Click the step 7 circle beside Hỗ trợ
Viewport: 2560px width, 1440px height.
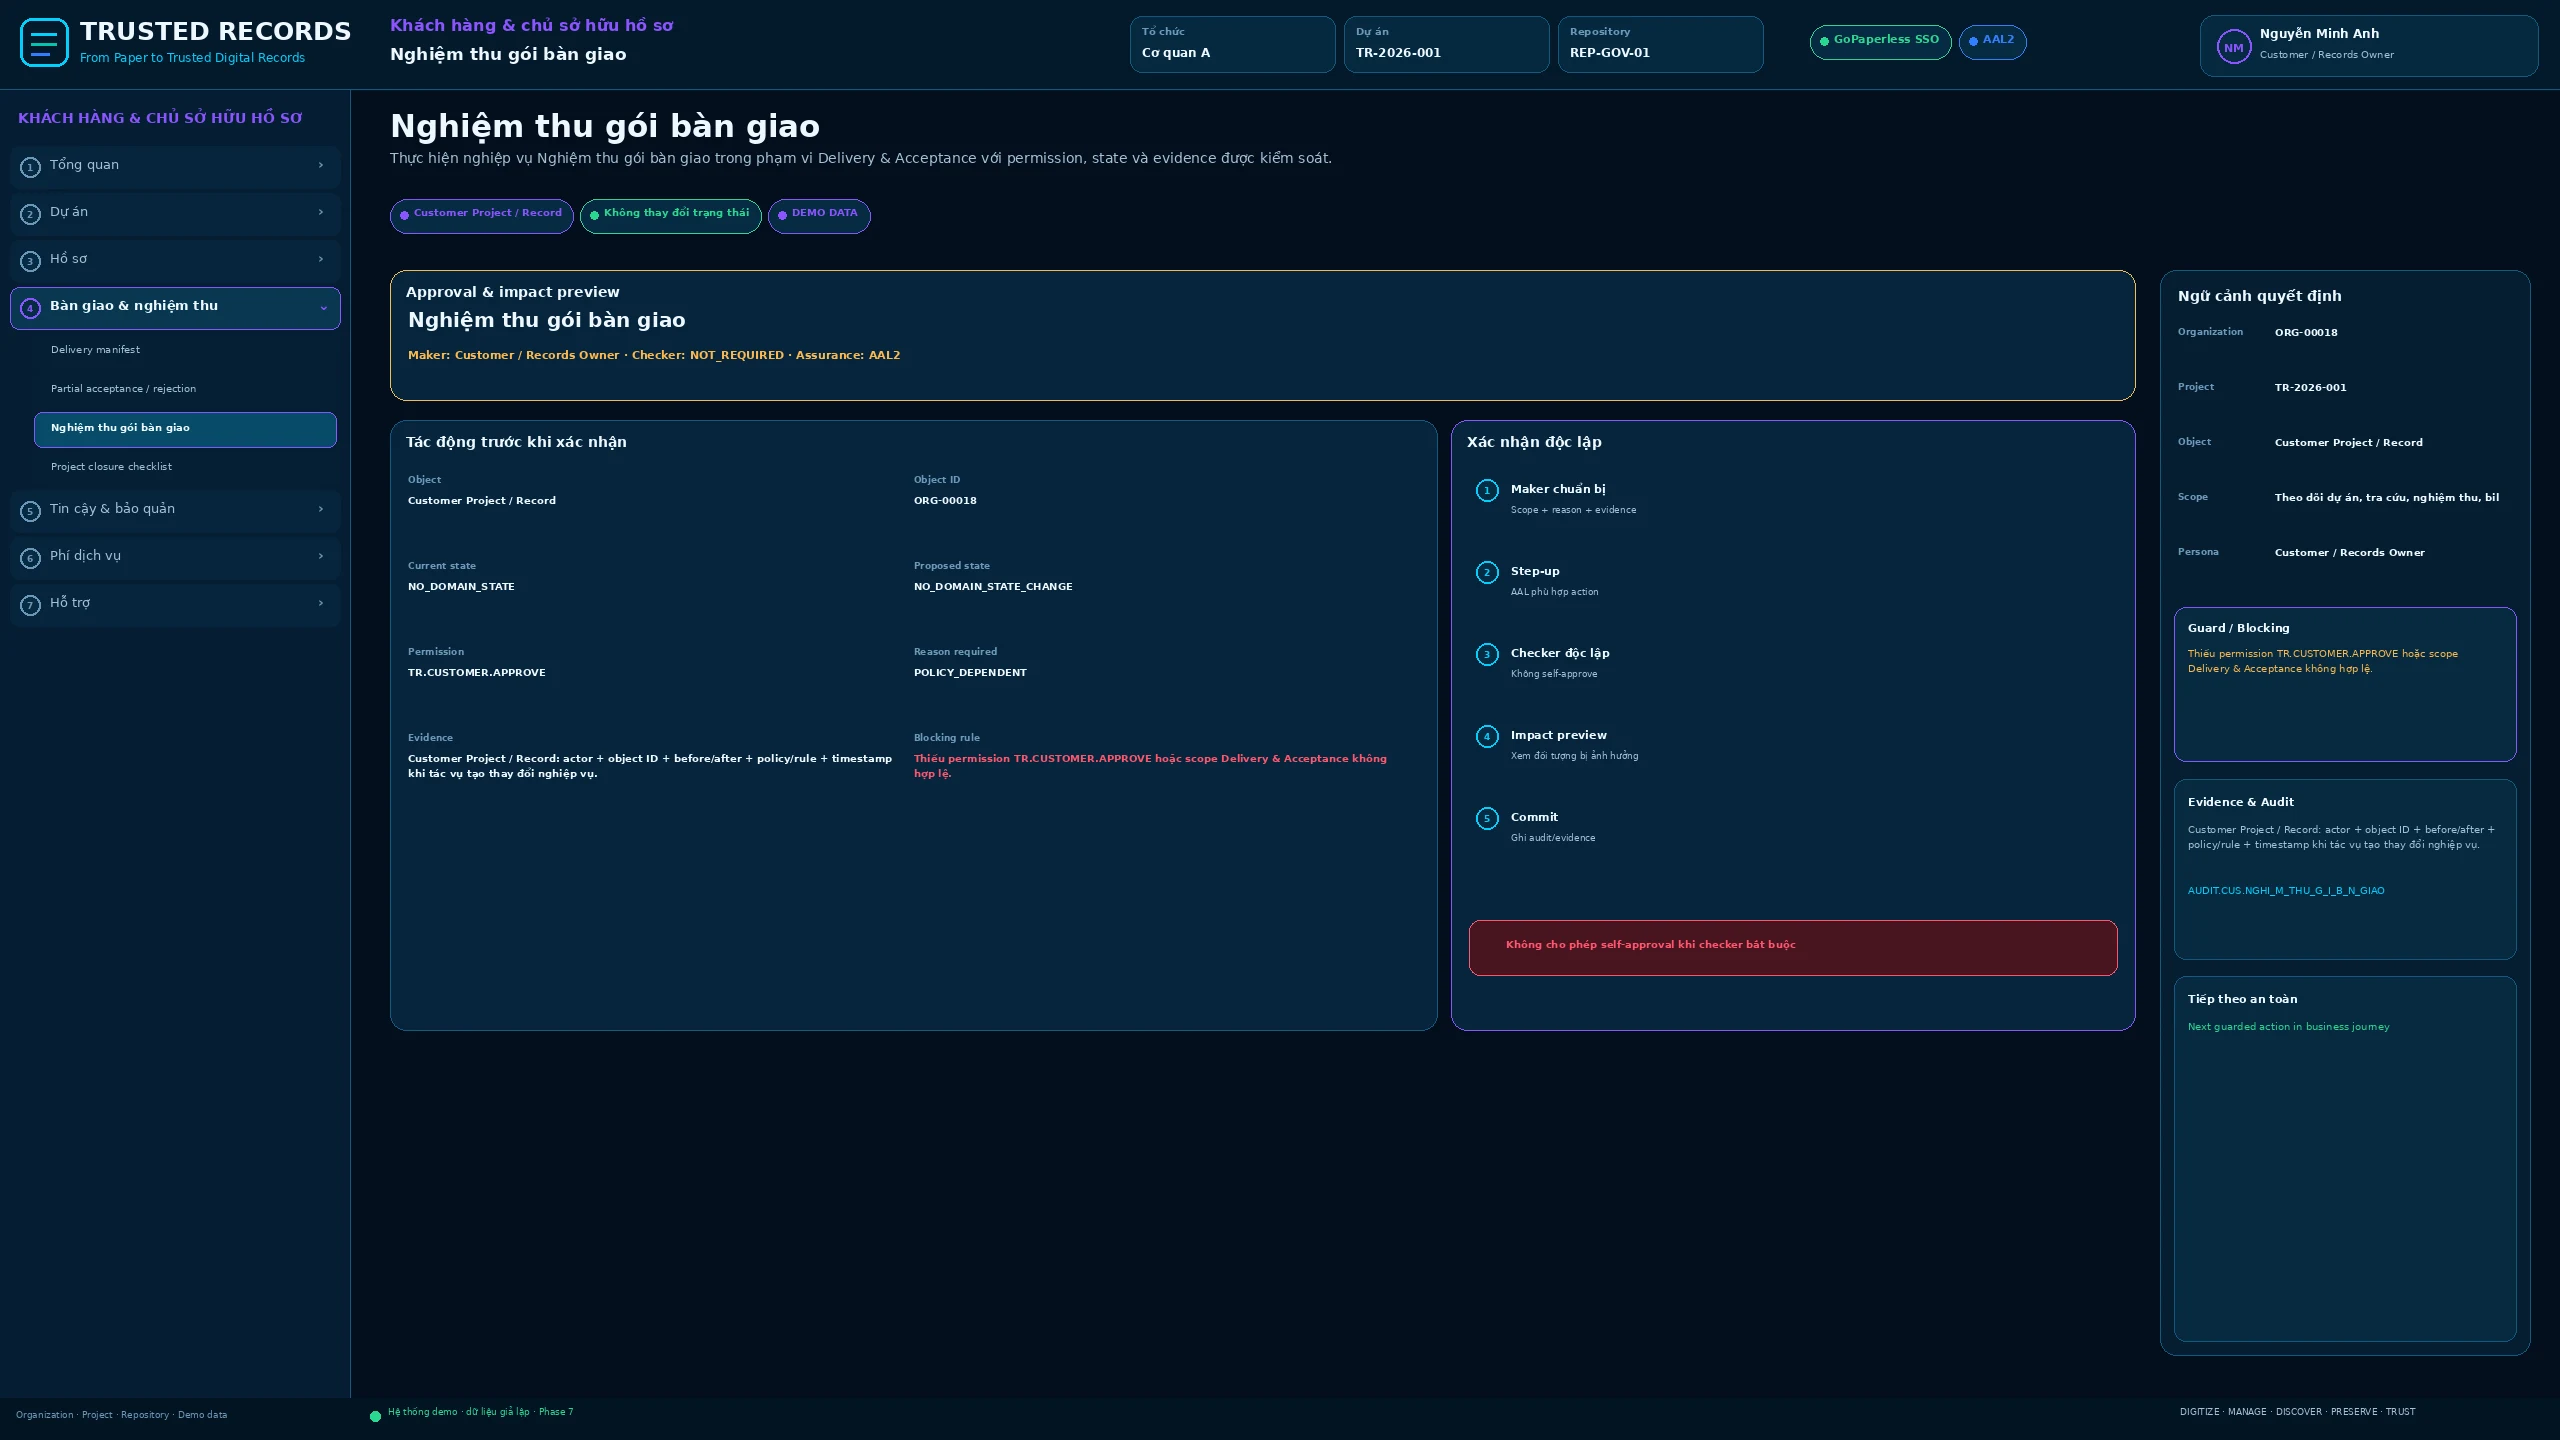pyautogui.click(x=30, y=605)
